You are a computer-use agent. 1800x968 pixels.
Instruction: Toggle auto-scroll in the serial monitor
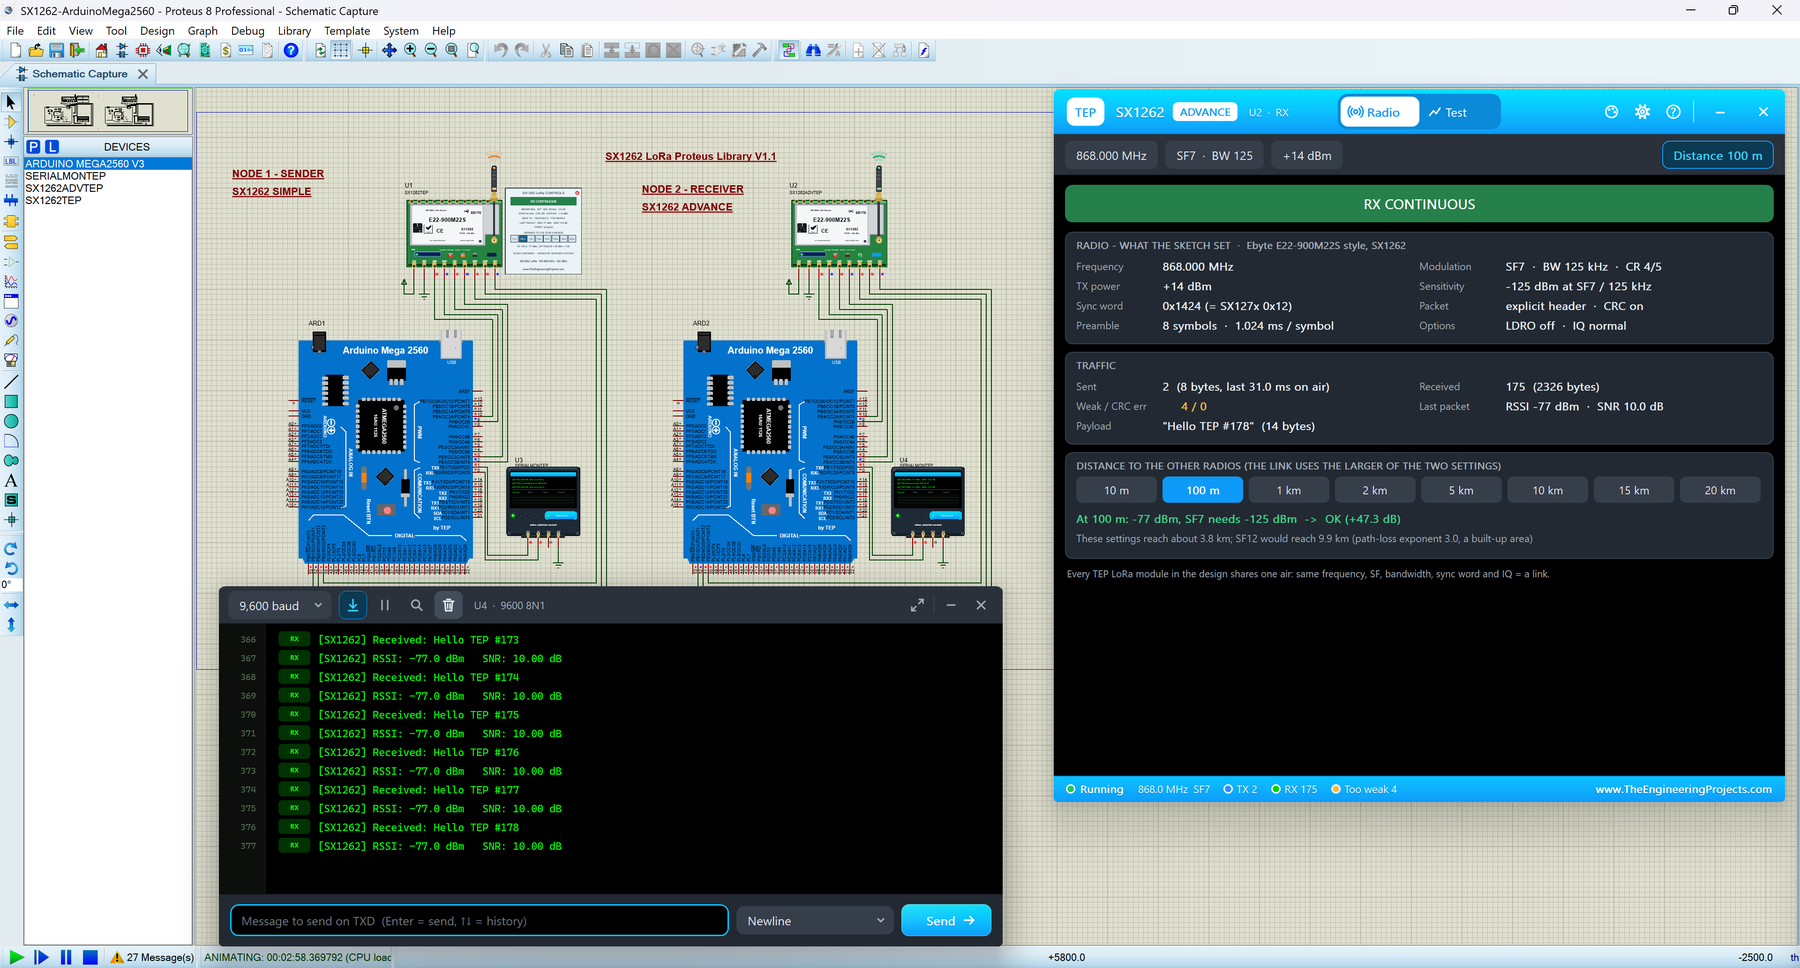click(353, 605)
